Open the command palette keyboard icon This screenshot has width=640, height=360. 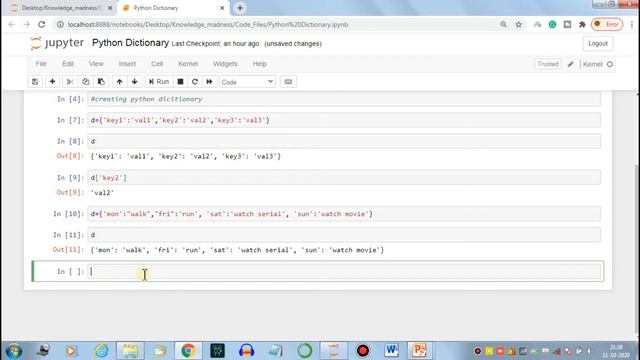click(288, 82)
